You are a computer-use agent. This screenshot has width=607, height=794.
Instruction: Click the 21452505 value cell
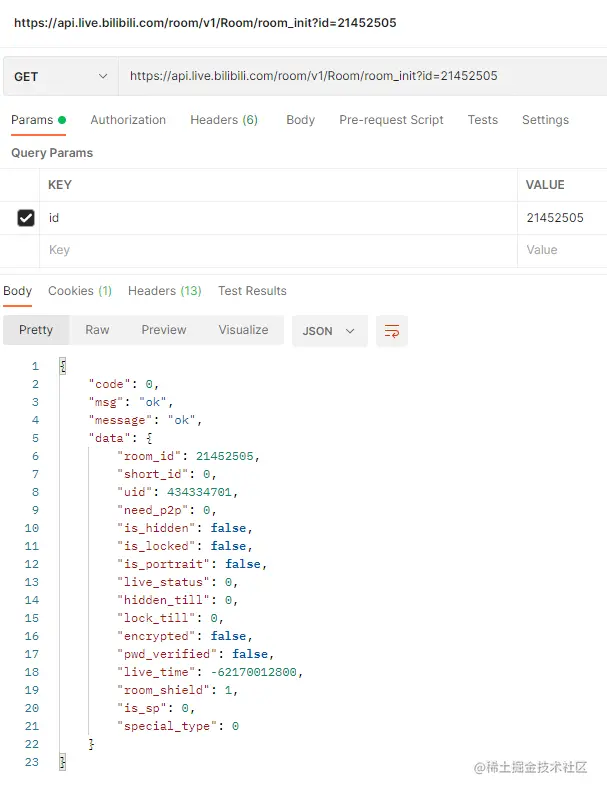[562, 218]
